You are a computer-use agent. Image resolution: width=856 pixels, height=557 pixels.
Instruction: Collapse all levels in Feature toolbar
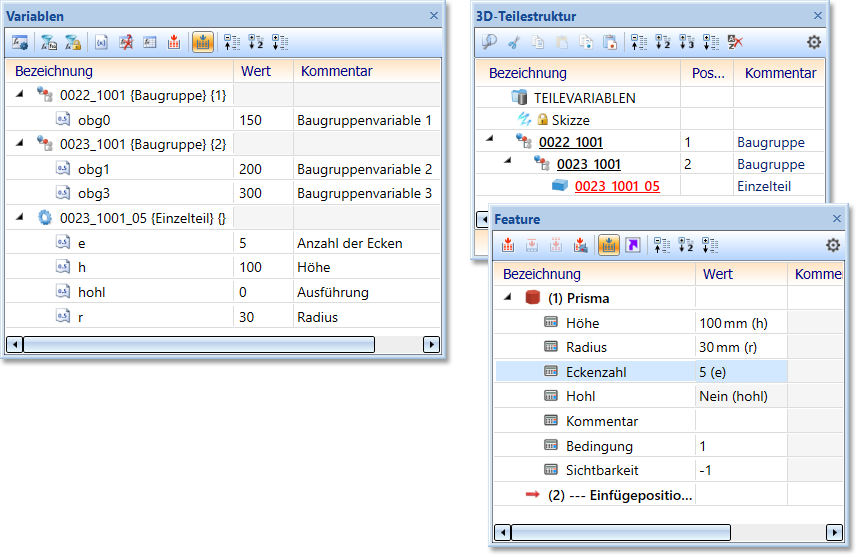pos(662,245)
